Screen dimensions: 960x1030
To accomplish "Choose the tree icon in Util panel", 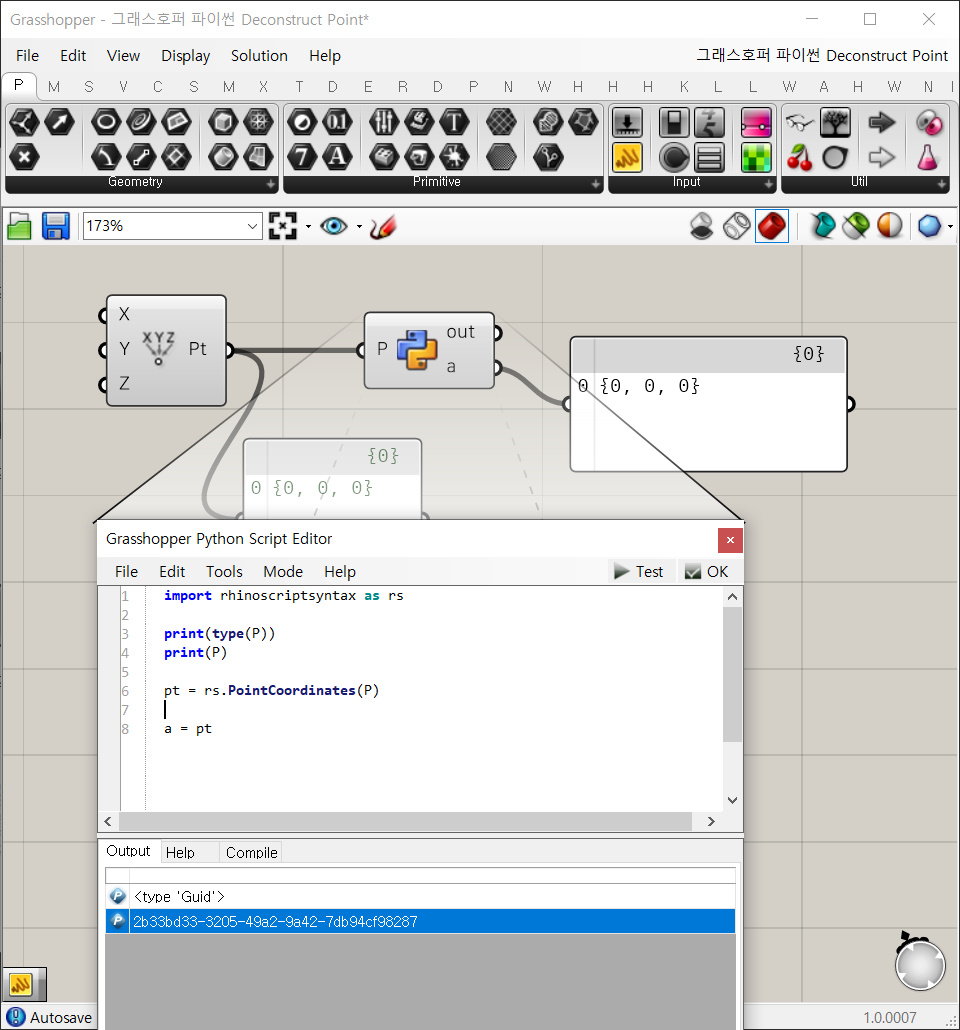I will click(835, 123).
